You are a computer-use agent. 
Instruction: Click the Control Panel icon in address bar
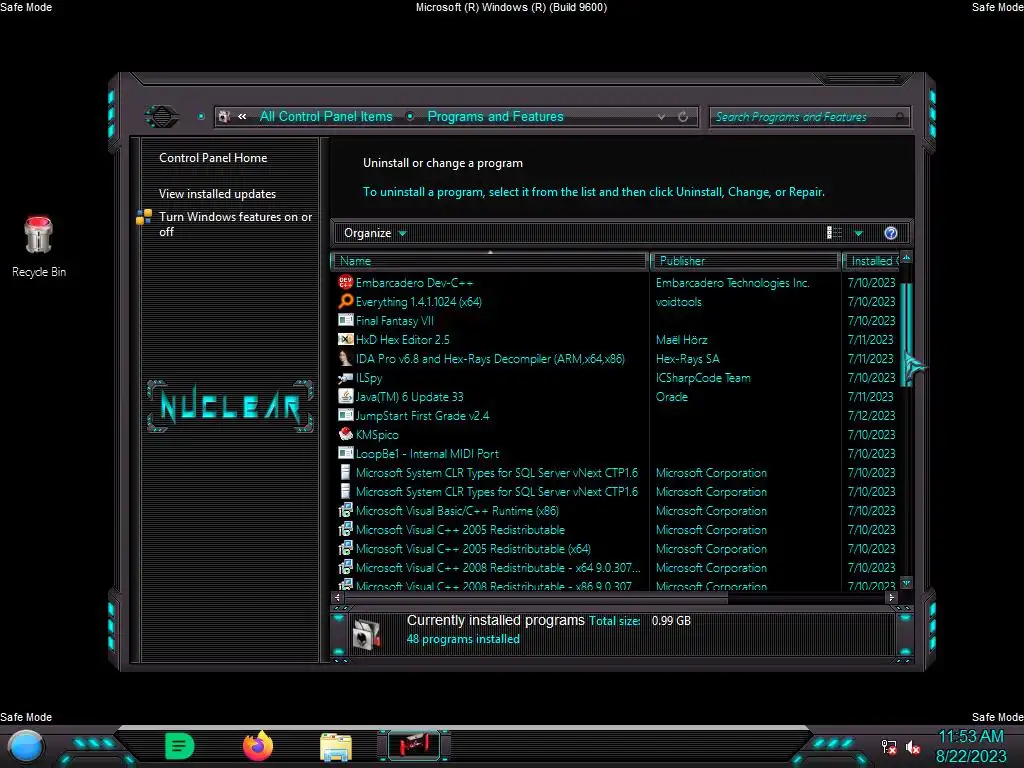coord(224,116)
